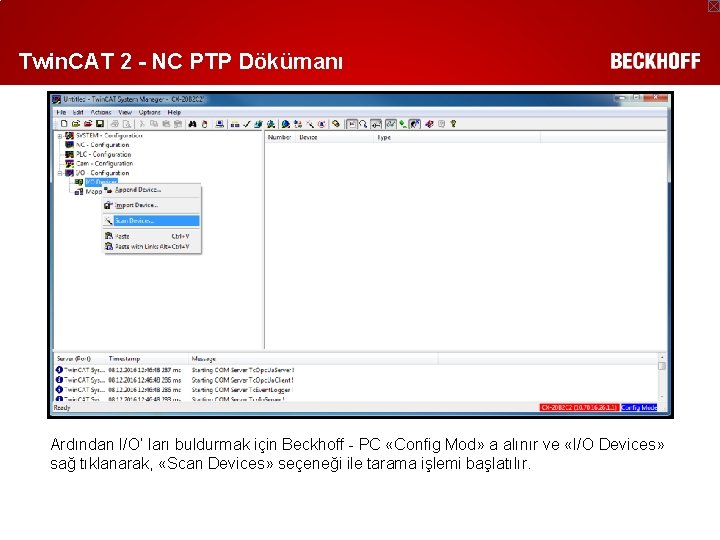Click the lightbulb help icon in the toolbar
This screenshot has height=540, width=720.
point(453,124)
